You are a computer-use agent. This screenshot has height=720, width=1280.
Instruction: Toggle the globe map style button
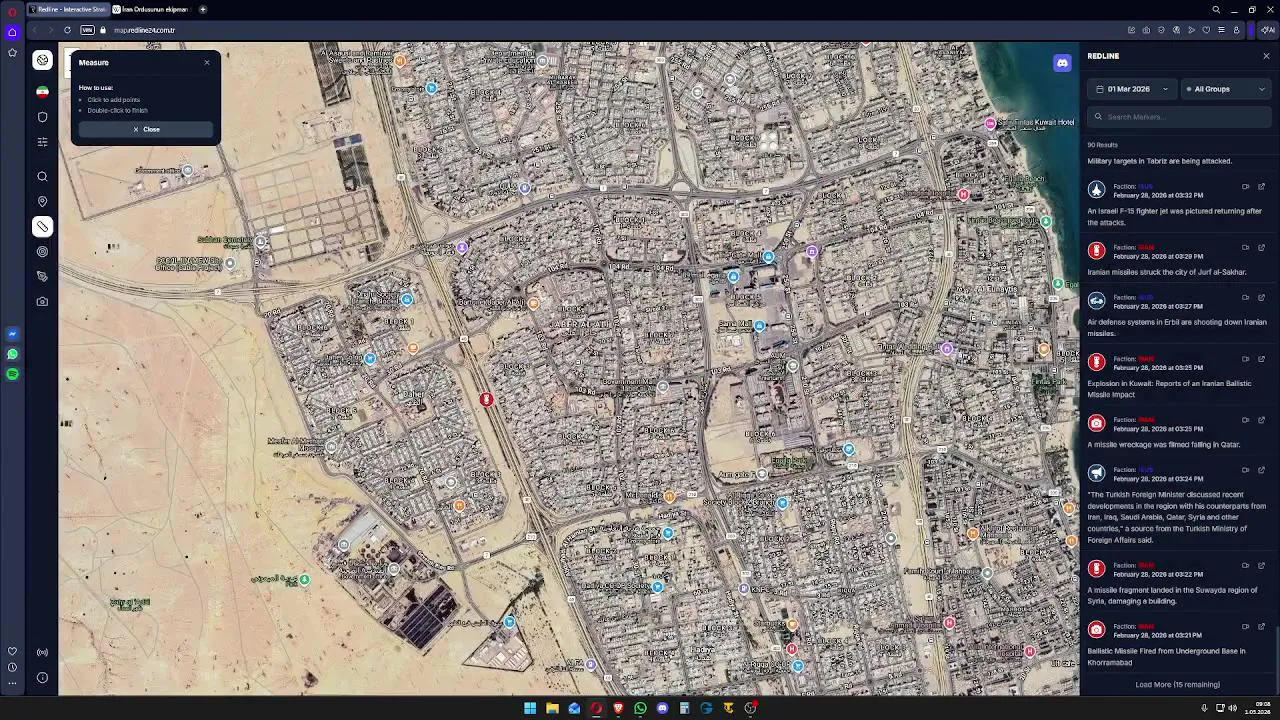pyautogui.click(x=42, y=61)
